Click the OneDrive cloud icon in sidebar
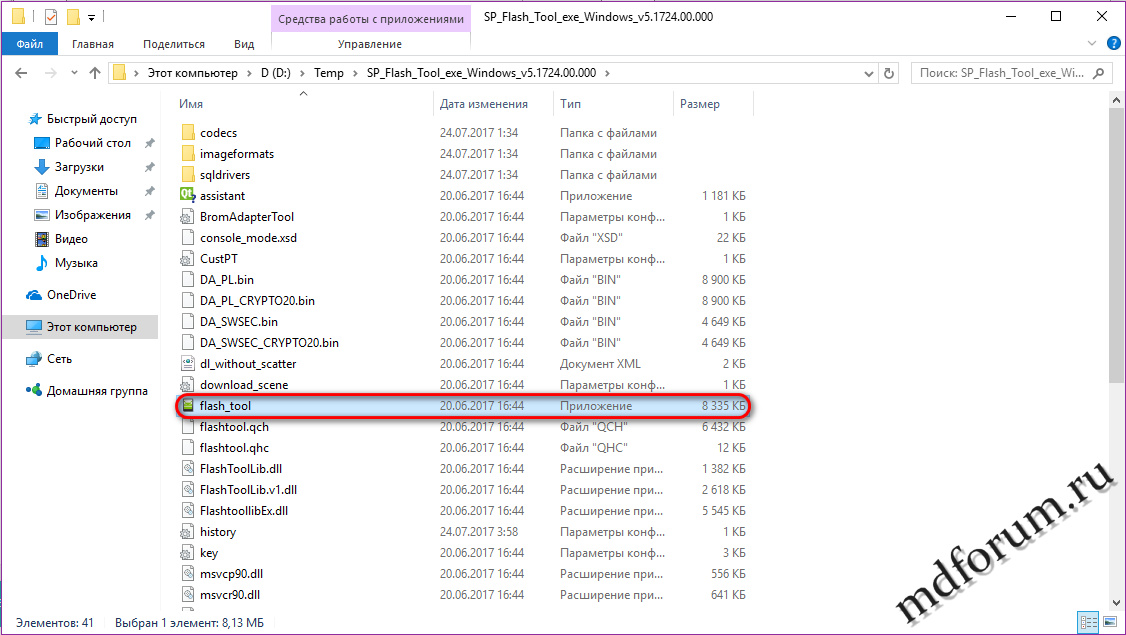Viewport: 1126px width, 635px height. (33, 295)
